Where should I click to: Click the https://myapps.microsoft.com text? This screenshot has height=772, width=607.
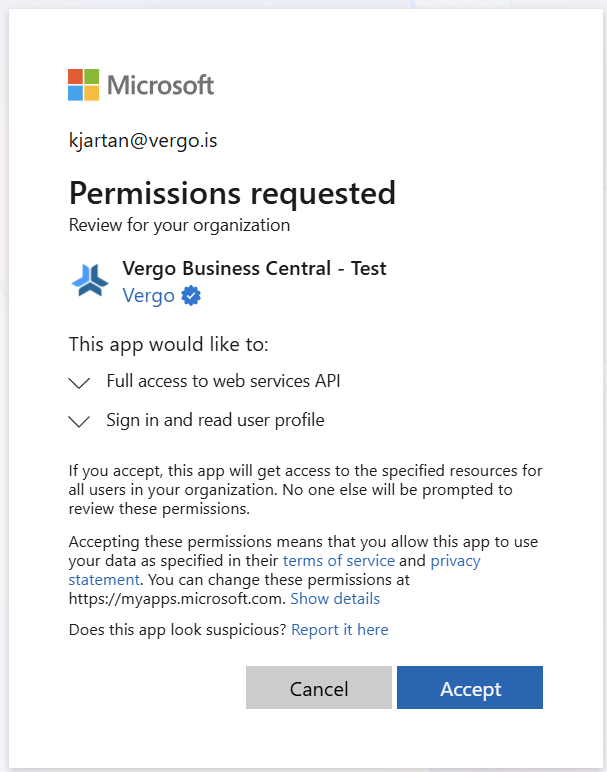pos(176,599)
